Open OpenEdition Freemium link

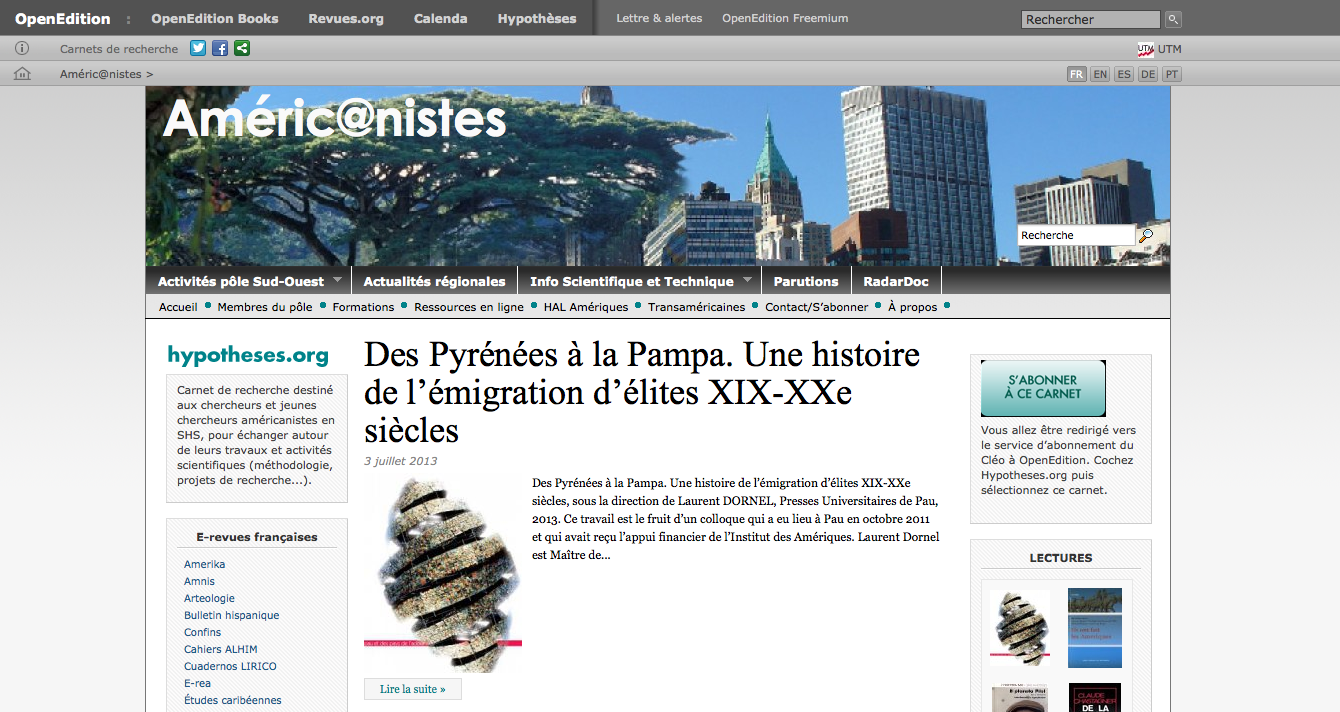pyautogui.click(x=785, y=18)
